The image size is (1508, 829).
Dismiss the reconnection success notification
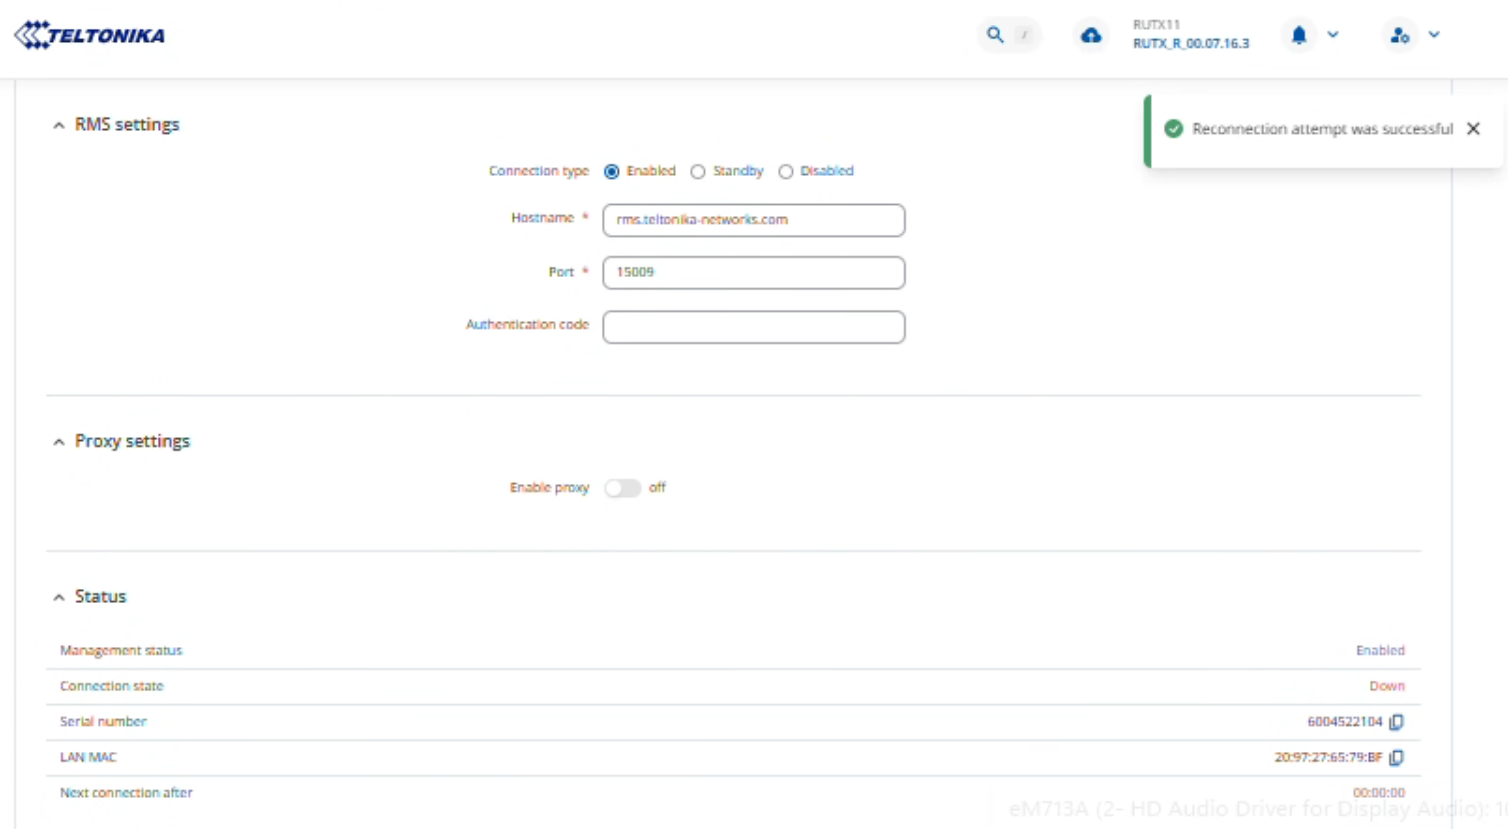pos(1473,129)
